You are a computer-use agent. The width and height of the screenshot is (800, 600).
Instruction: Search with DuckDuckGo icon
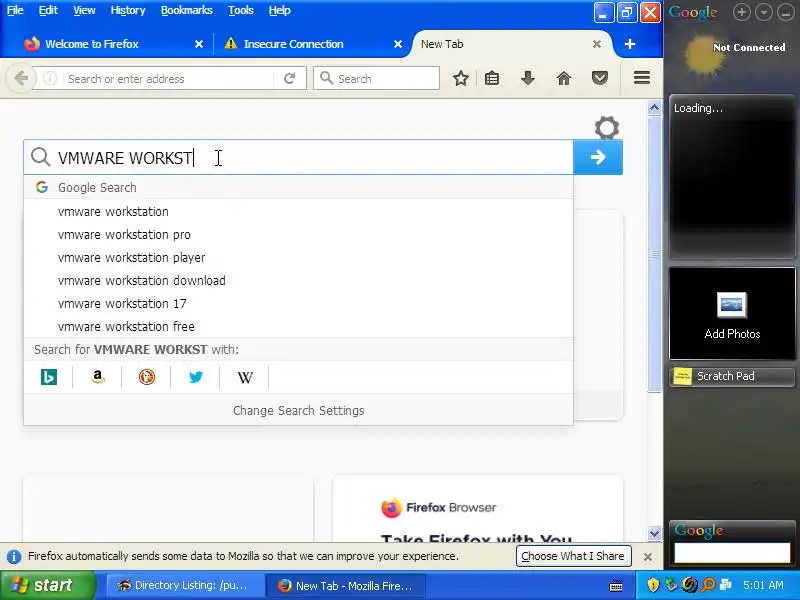tap(146, 377)
